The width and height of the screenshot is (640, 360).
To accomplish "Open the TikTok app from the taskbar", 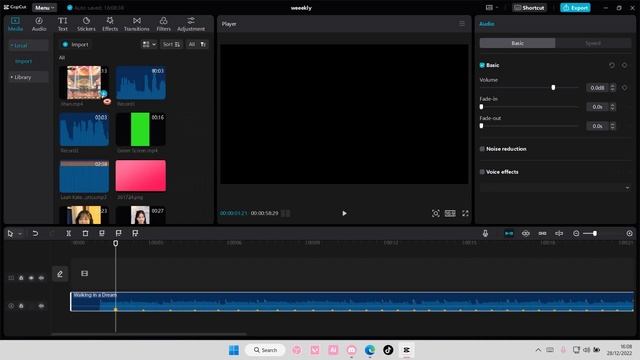I will [388, 350].
